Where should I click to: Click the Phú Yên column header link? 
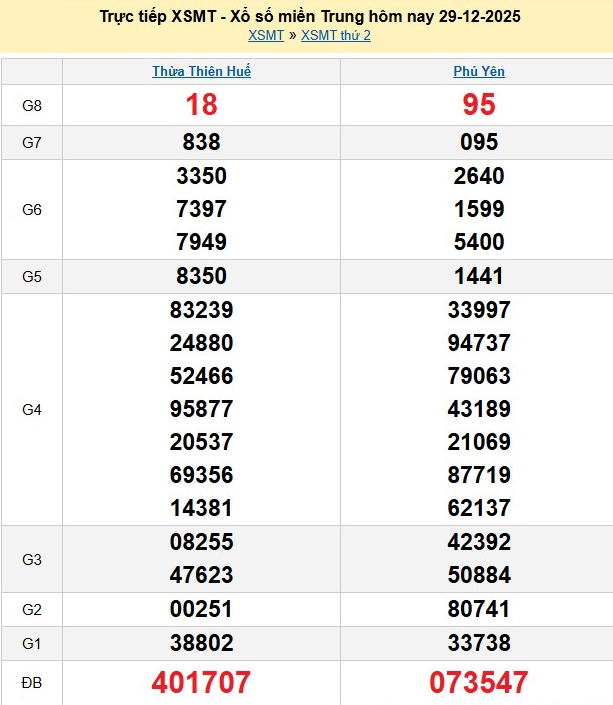click(x=479, y=72)
